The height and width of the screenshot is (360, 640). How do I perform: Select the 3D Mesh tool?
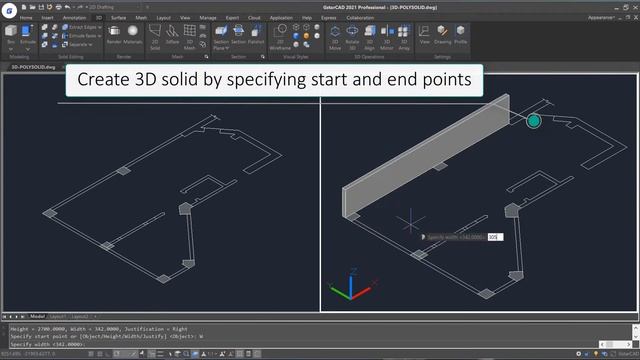[189, 37]
